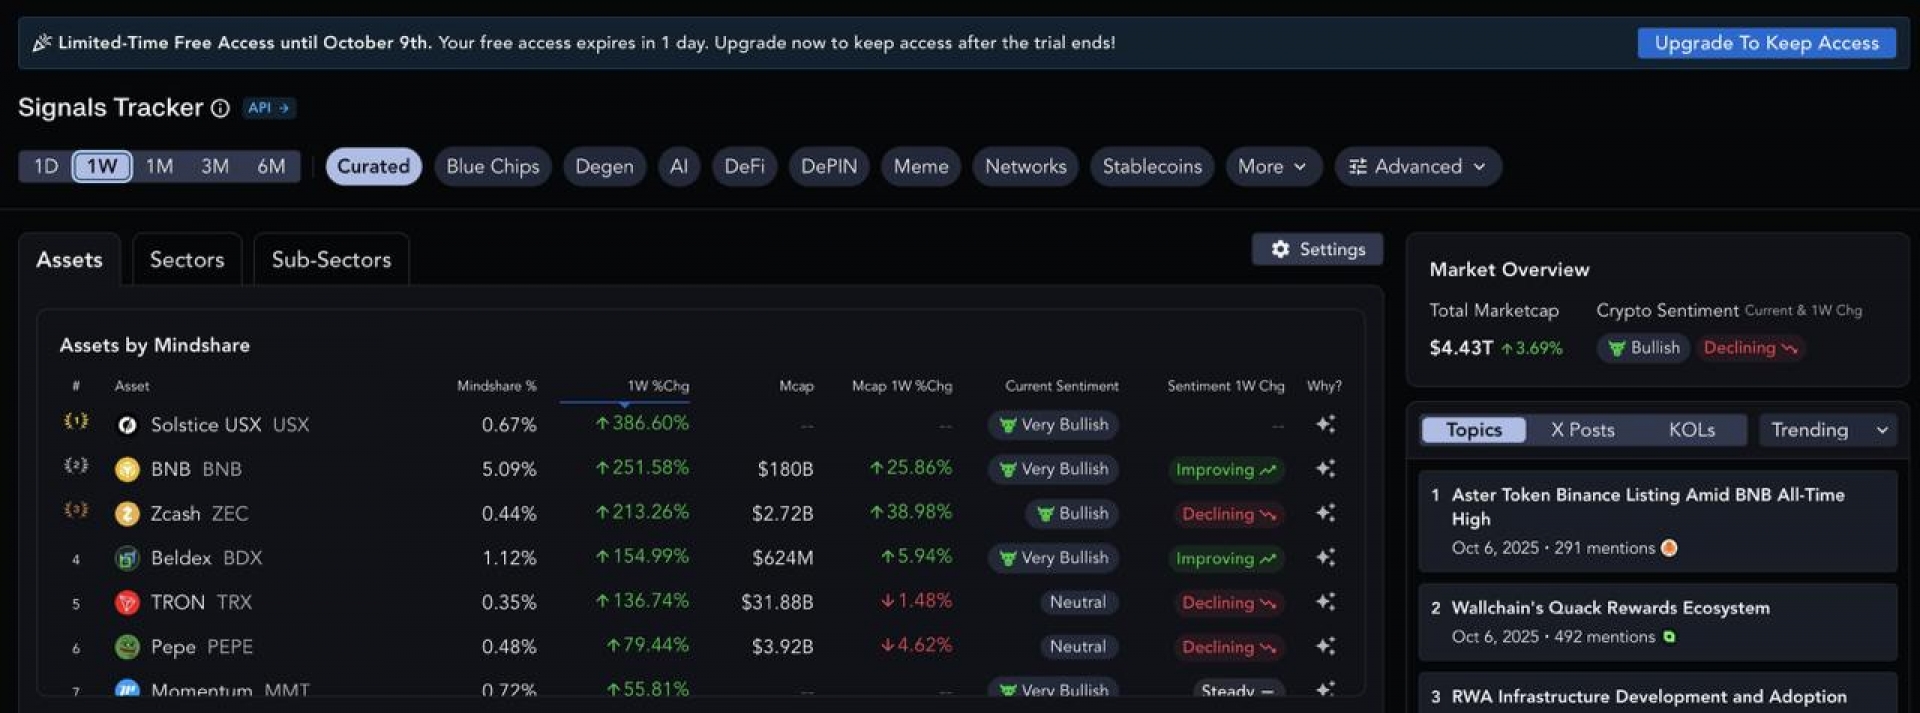Expand the More categories dropdown
This screenshot has height=713, width=1920.
coord(1272,167)
